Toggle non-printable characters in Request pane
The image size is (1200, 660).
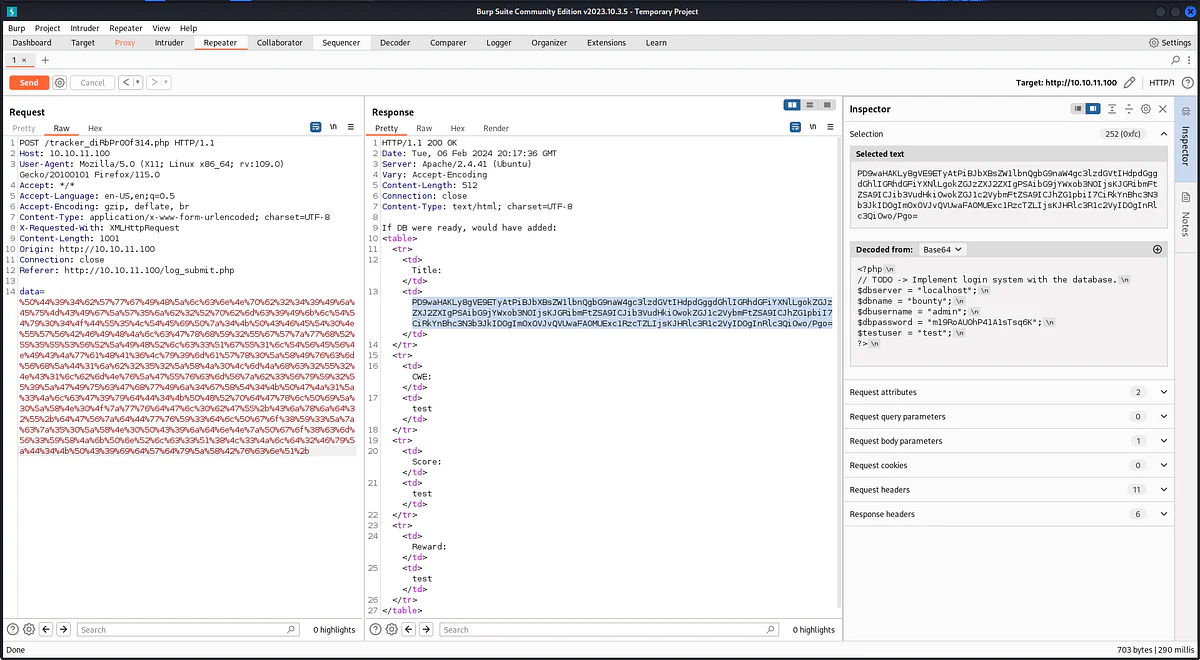[x=334, y=128]
